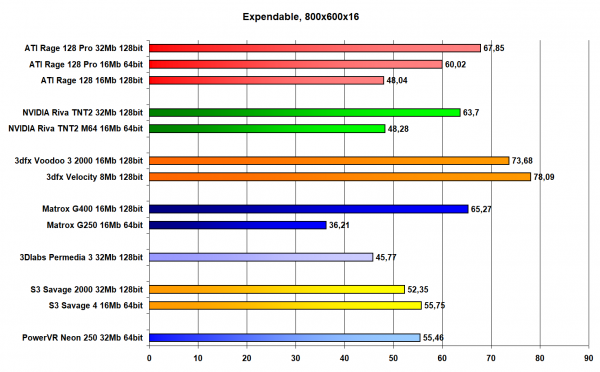Click the 78,09 data value label

[544, 177]
